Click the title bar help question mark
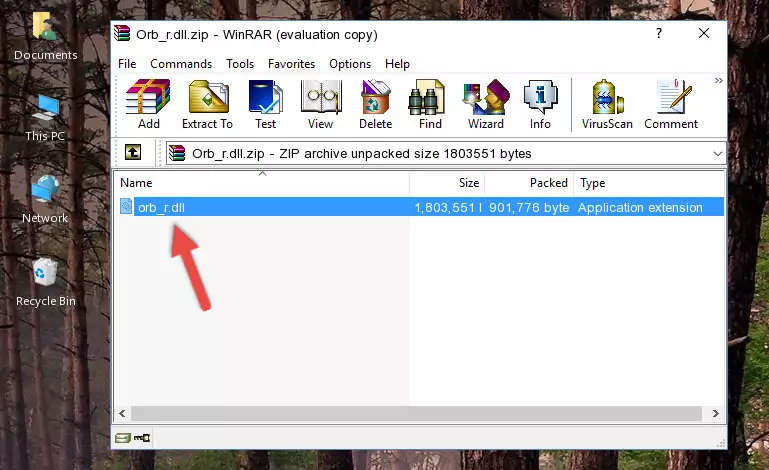The width and height of the screenshot is (769, 470). [659, 33]
